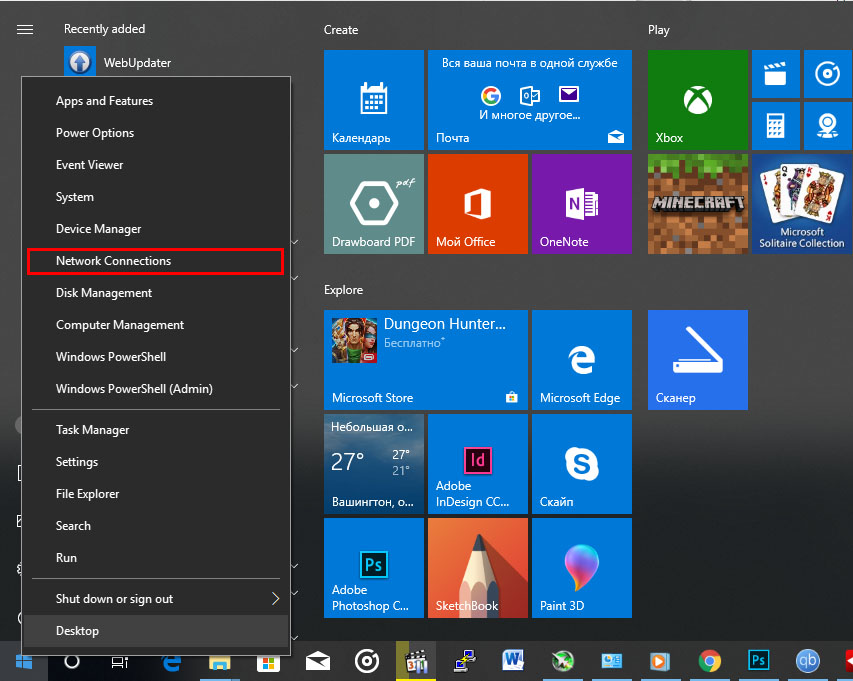Open the Xbox tile

pos(697,100)
